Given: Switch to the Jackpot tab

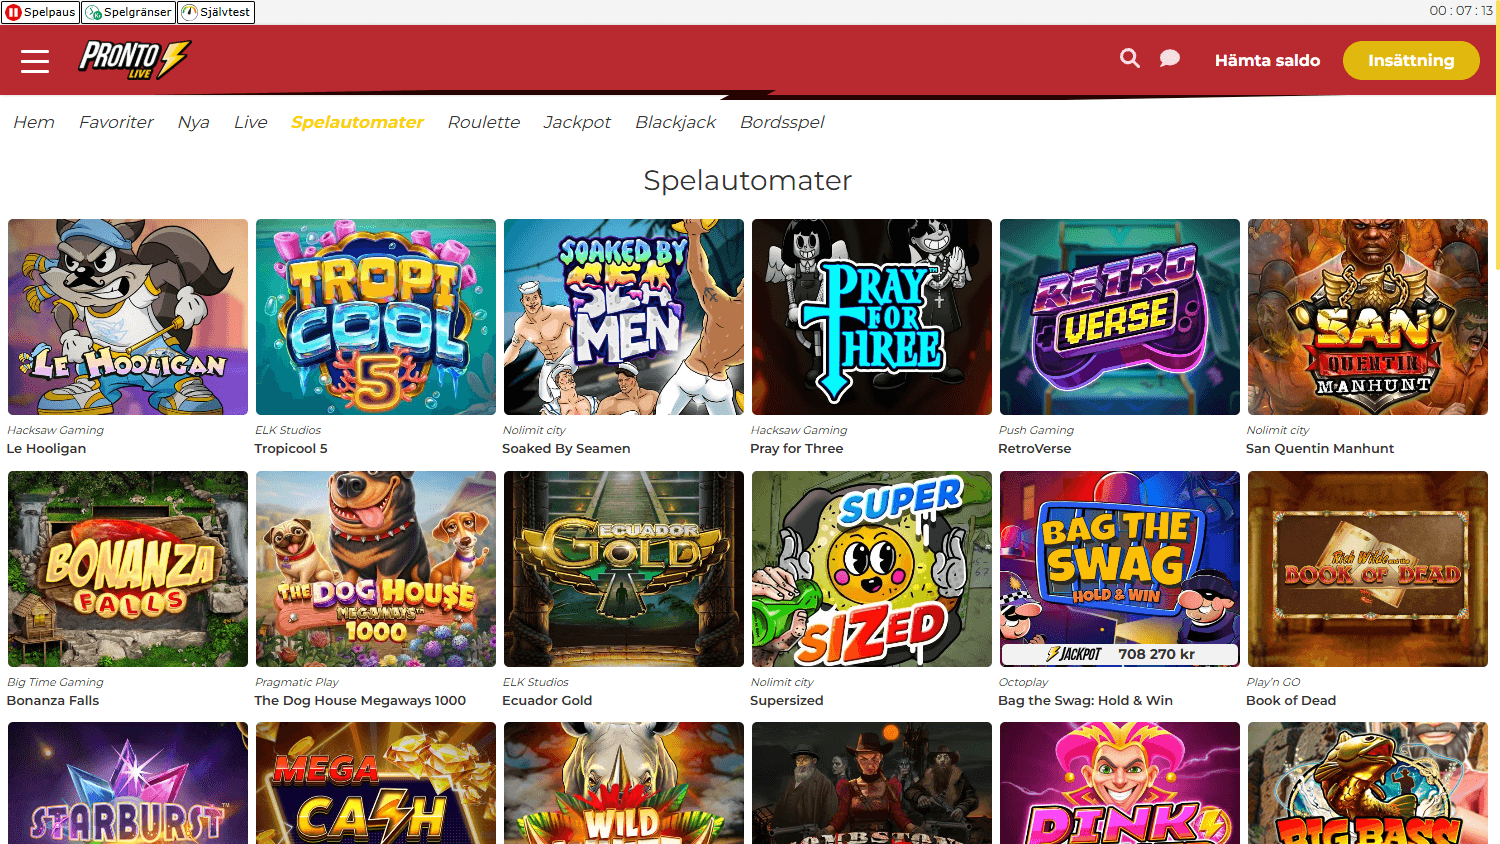Looking at the screenshot, I should pos(577,122).
